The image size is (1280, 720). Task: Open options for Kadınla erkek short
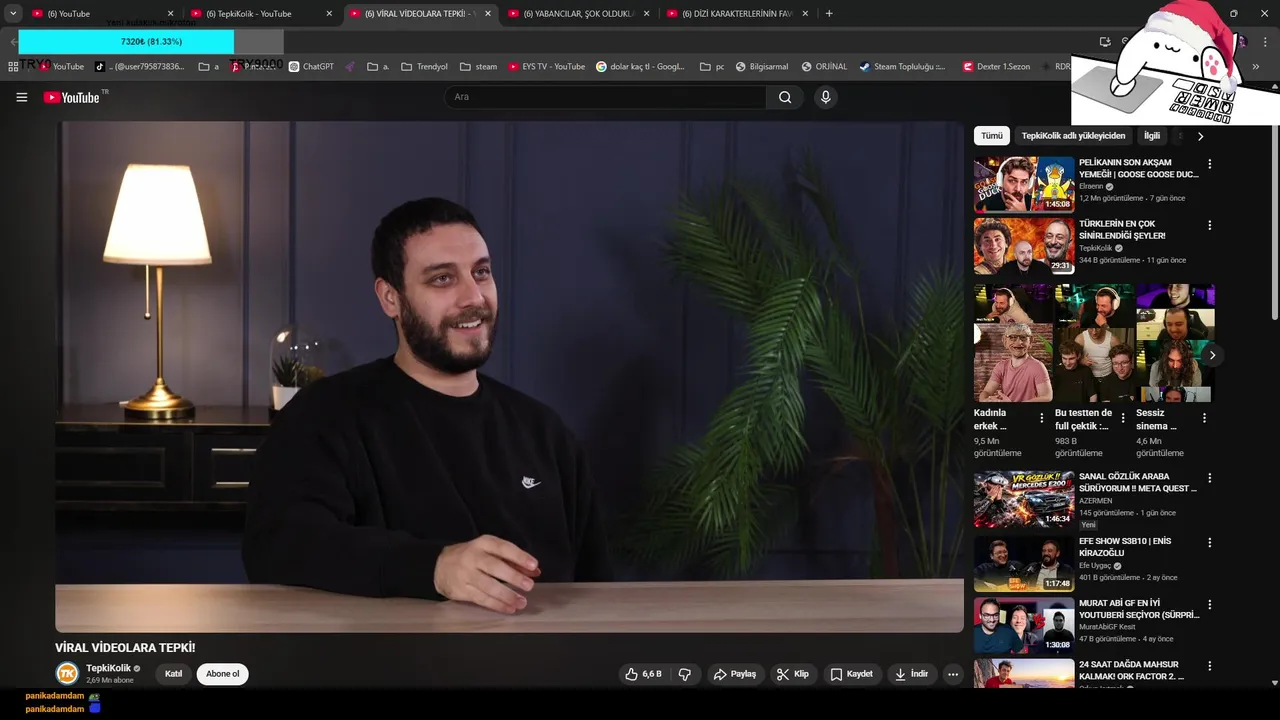(1042, 418)
